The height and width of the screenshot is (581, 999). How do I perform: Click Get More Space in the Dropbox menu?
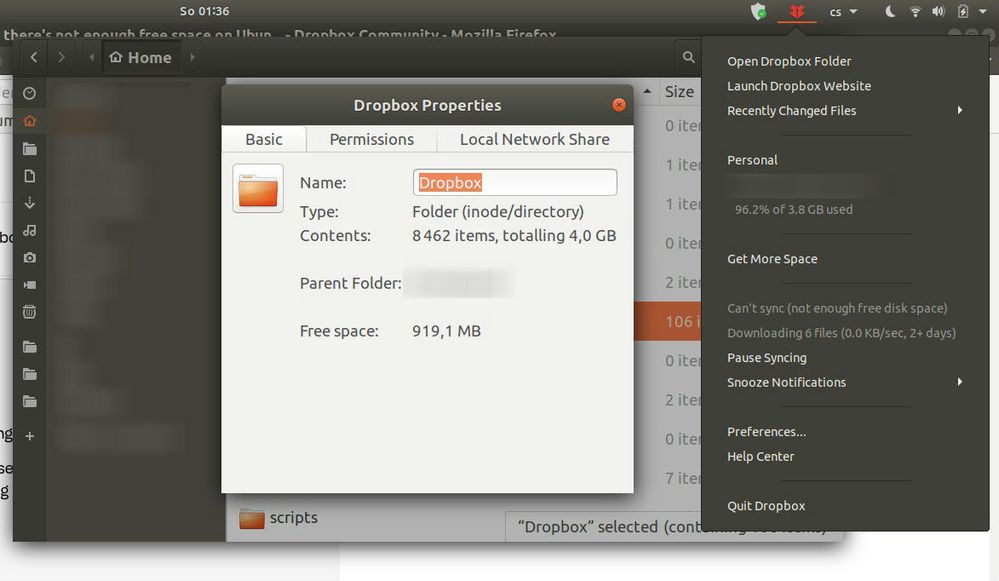coord(772,258)
